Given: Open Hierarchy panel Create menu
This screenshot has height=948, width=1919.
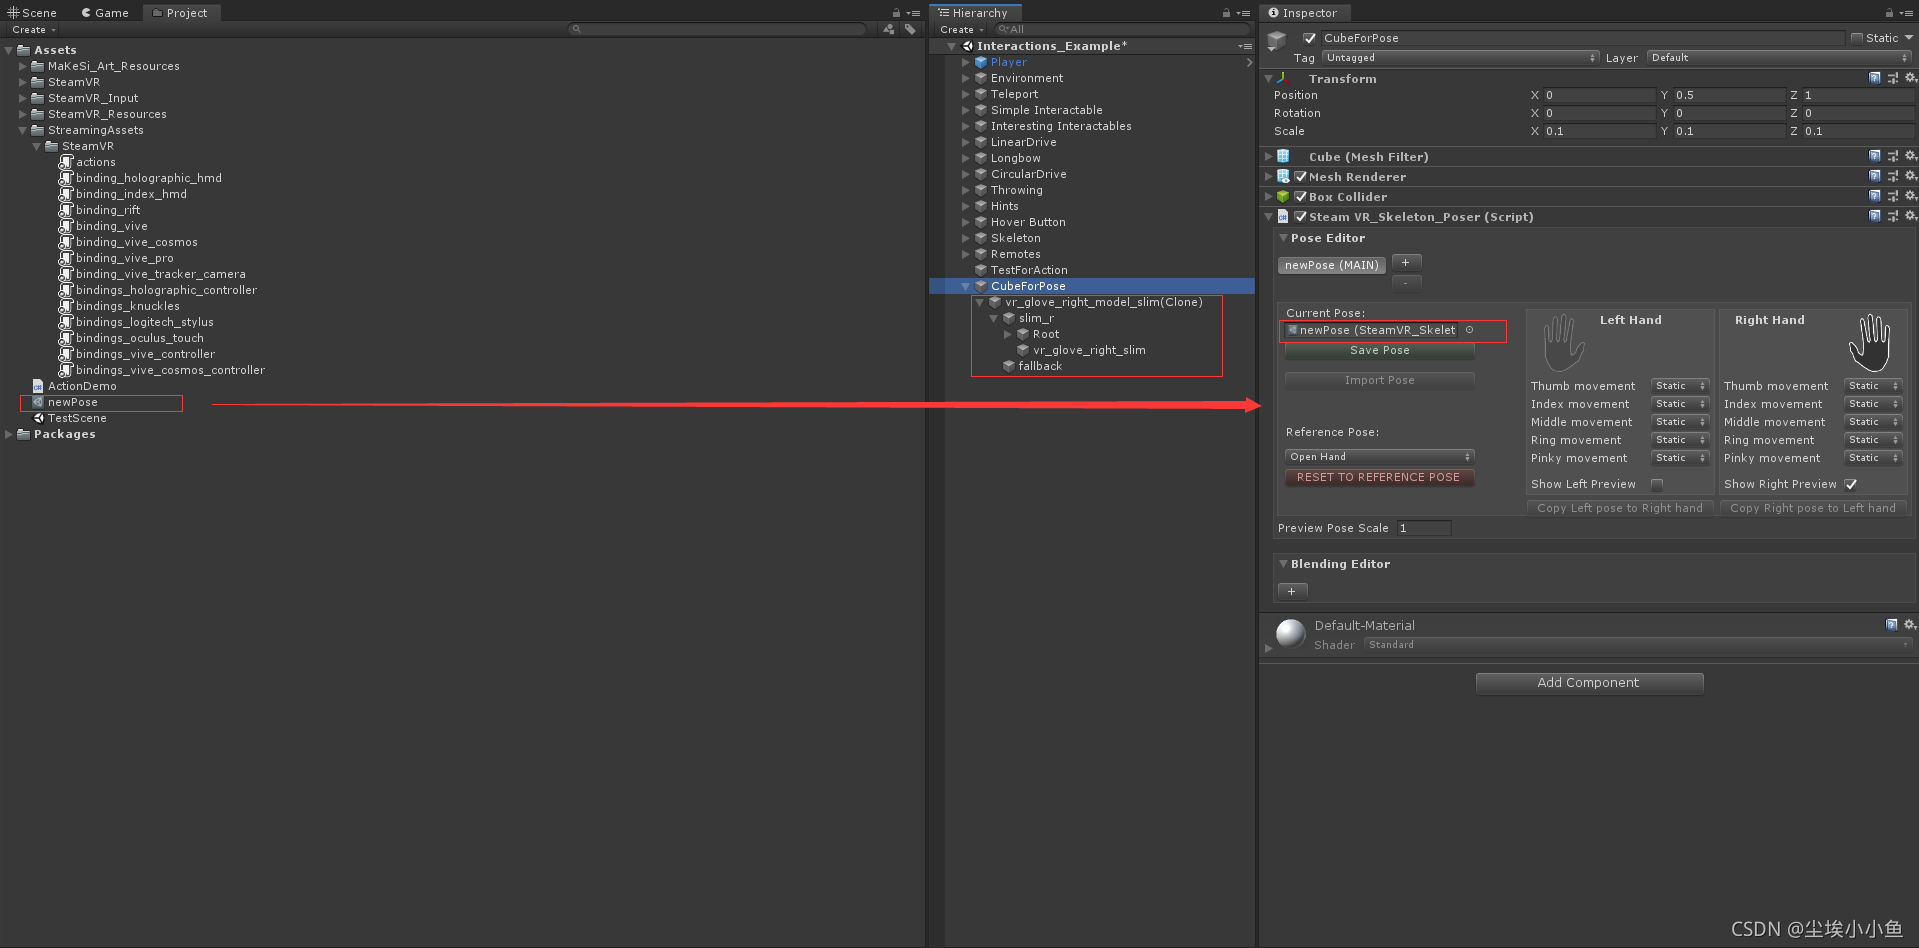Looking at the screenshot, I should [962, 30].
